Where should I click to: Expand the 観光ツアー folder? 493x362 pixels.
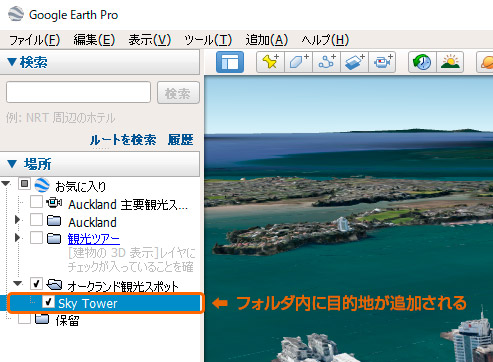click(18, 238)
